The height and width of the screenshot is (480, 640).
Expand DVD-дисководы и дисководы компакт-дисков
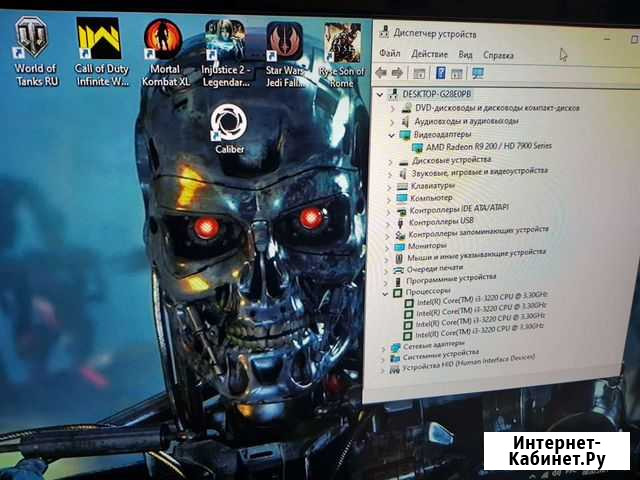pos(393,109)
